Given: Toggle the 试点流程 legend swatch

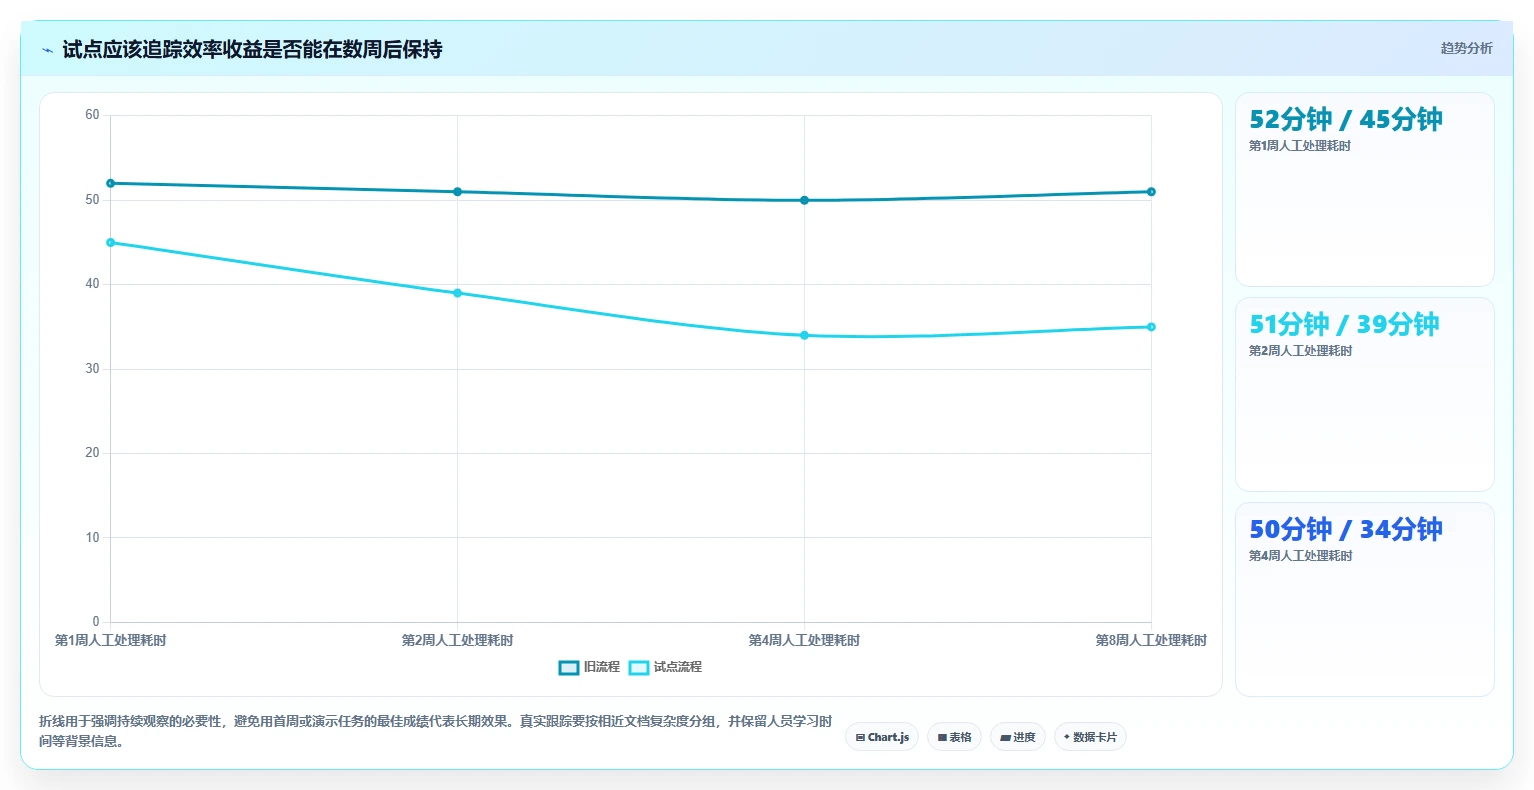Looking at the screenshot, I should [639, 667].
